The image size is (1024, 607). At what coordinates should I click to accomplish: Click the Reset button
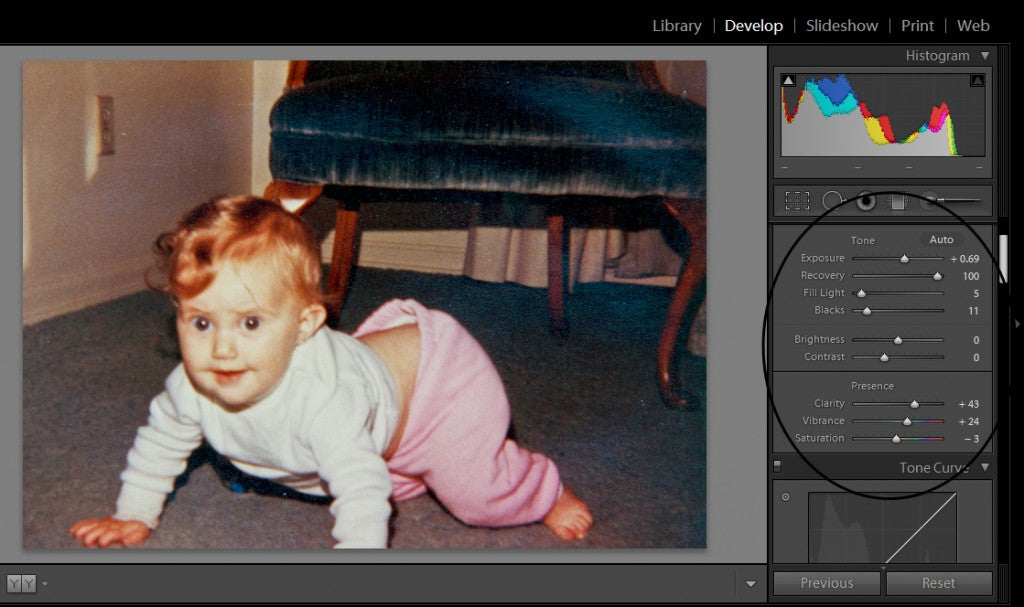pos(938,583)
